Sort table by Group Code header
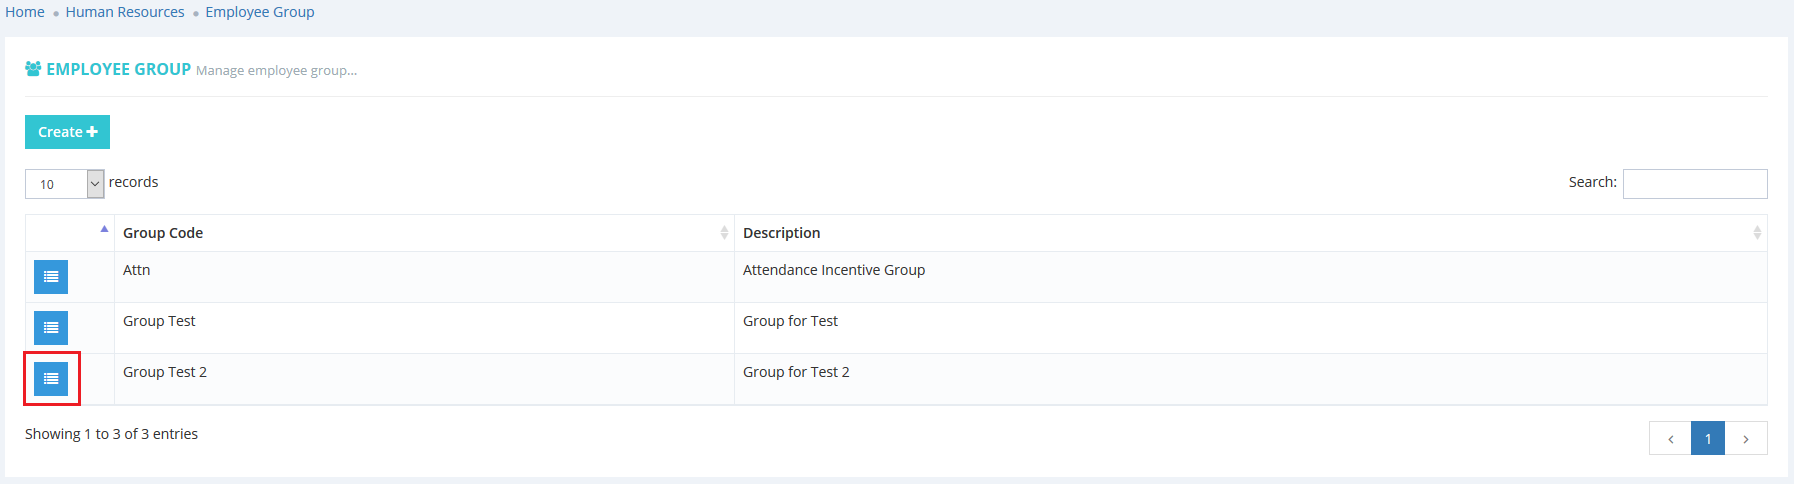Viewport: 1794px width, 484px height. tap(163, 233)
